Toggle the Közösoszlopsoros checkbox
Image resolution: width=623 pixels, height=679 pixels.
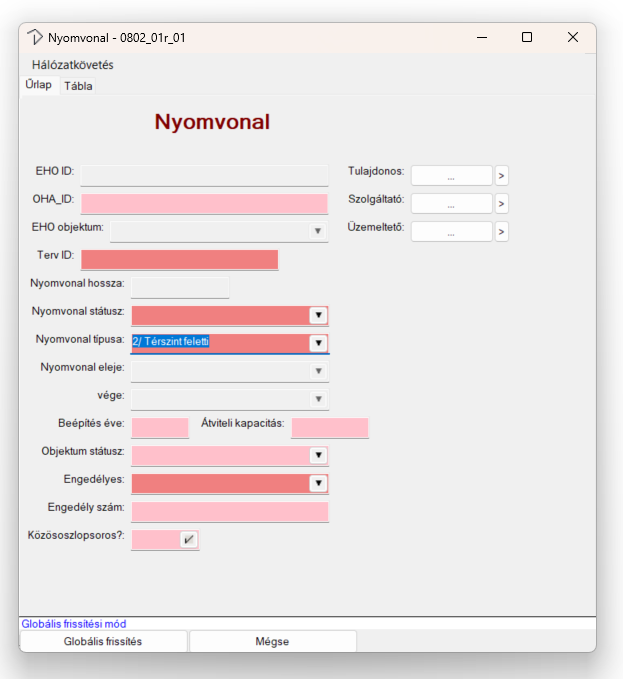pos(188,540)
